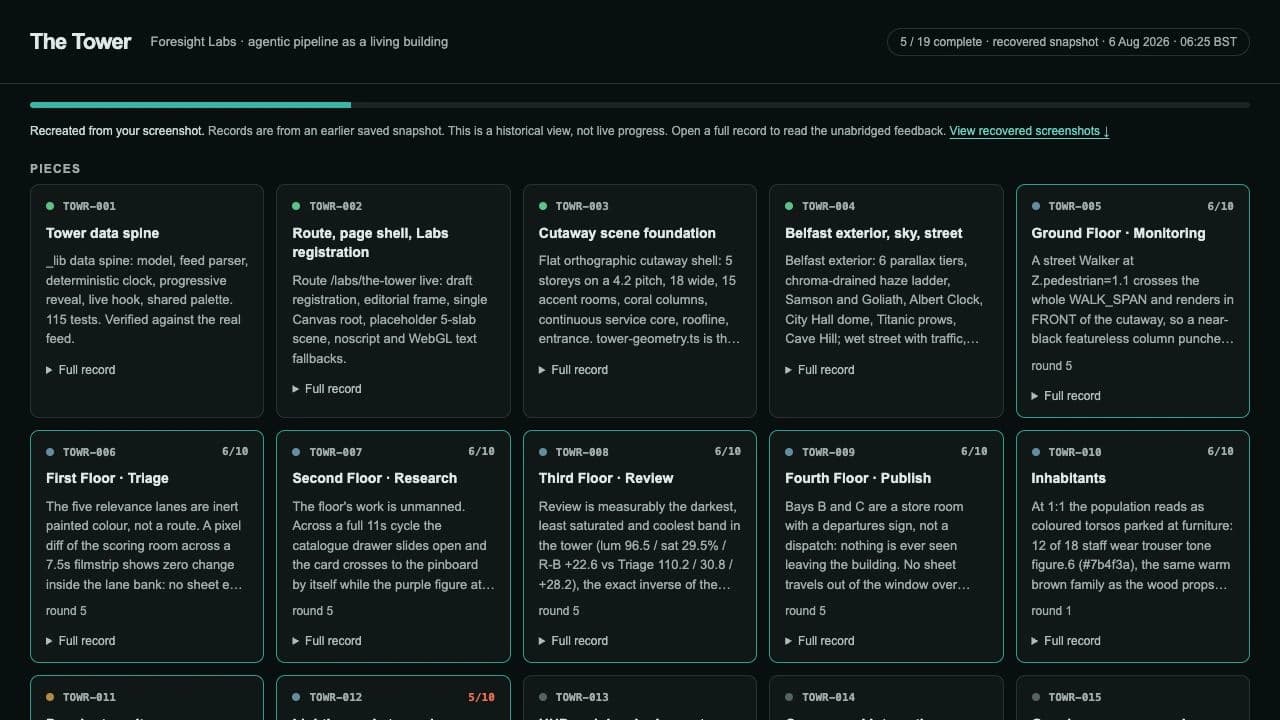Click blue status dot on TOWR-010
This screenshot has height=720, width=1280.
1035,452
